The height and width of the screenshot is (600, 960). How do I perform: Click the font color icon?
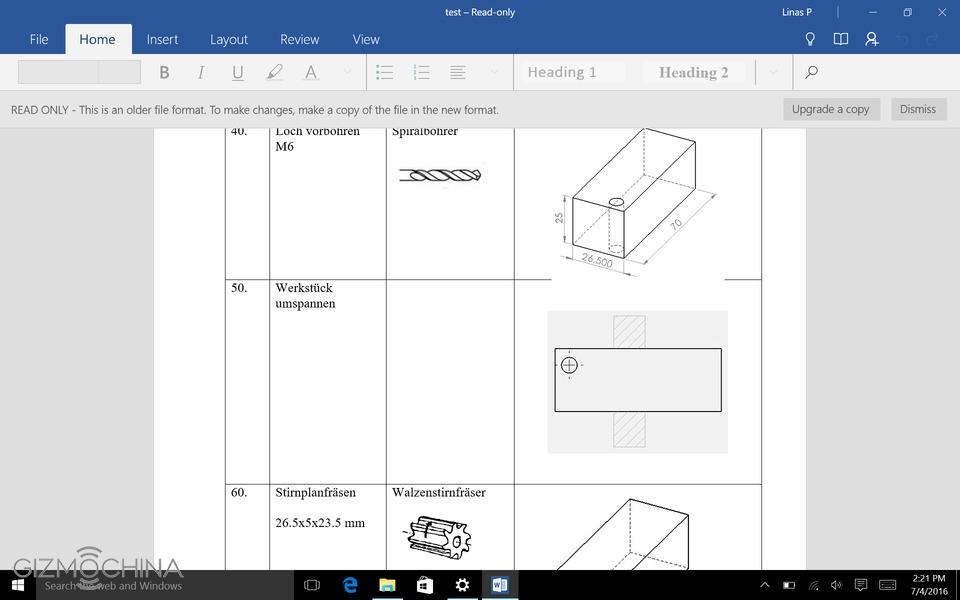(311, 72)
